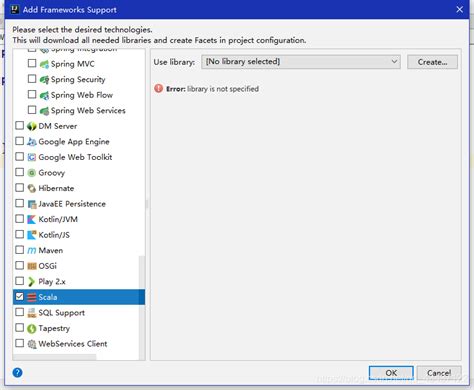Image resolution: width=474 pixels, height=390 pixels.
Task: Click the IntelliJ icon in the title bar
Action: pos(15,9)
